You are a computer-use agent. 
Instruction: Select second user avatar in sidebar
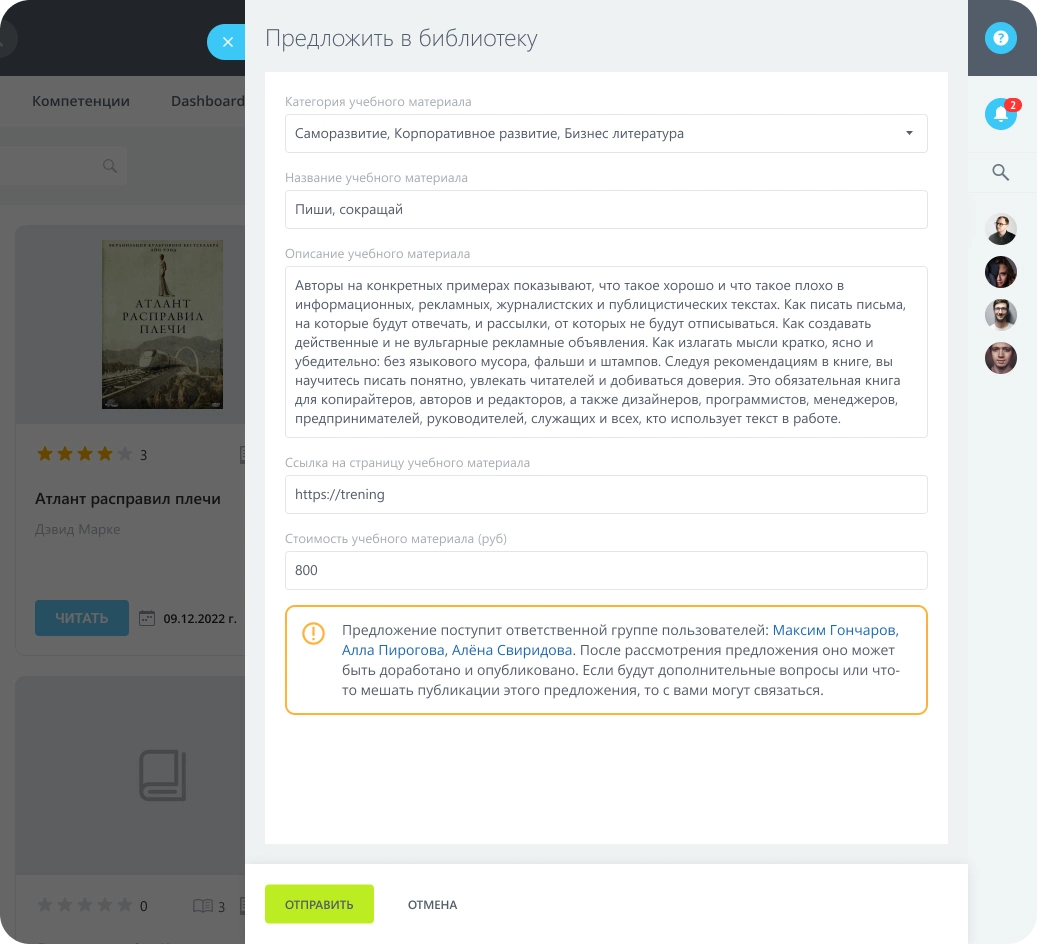(x=1001, y=272)
